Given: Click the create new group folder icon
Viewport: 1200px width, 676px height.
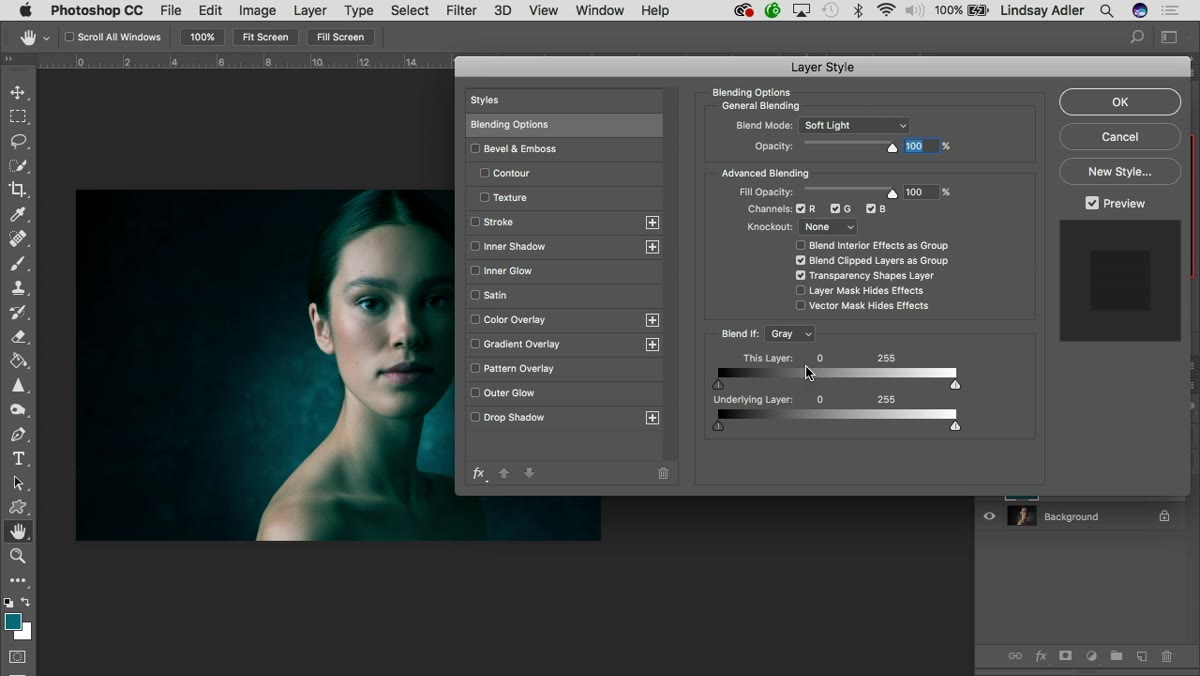Looking at the screenshot, I should click(1116, 656).
